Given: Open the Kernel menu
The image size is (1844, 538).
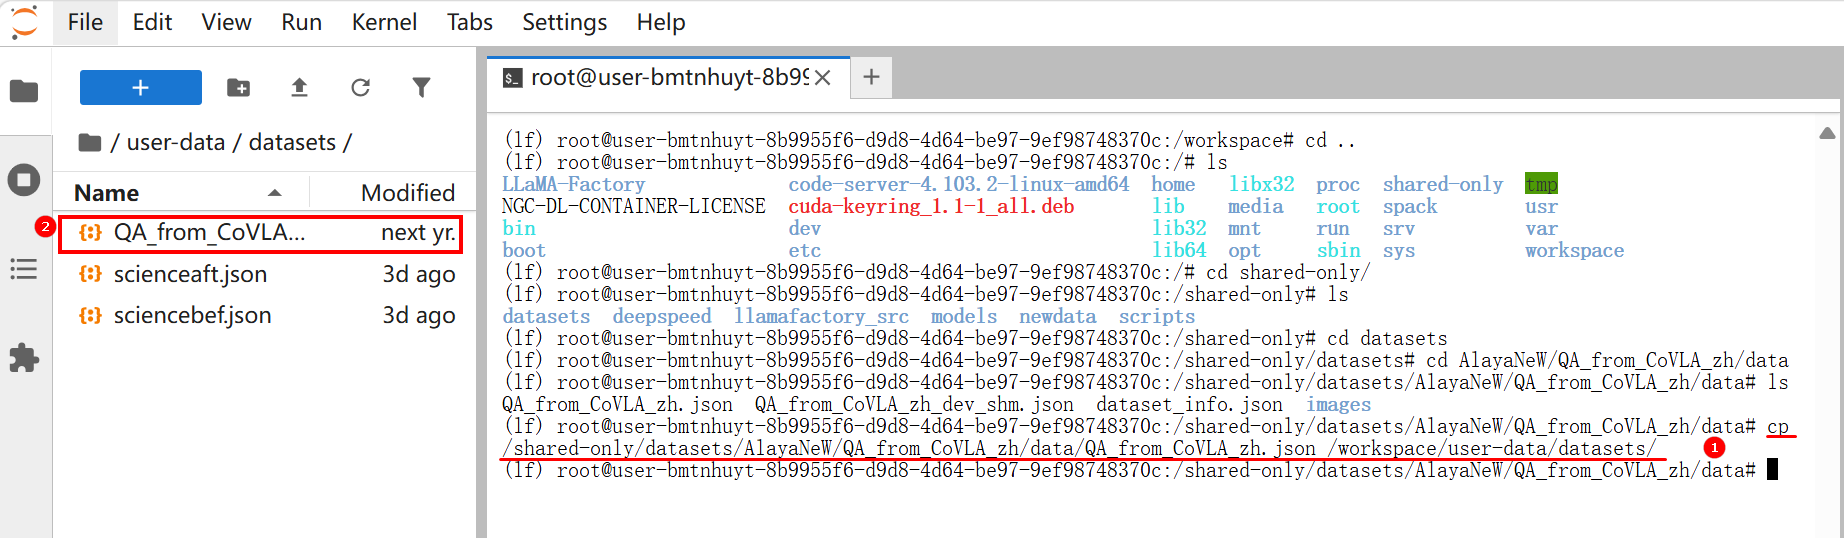Looking at the screenshot, I should coord(384,22).
